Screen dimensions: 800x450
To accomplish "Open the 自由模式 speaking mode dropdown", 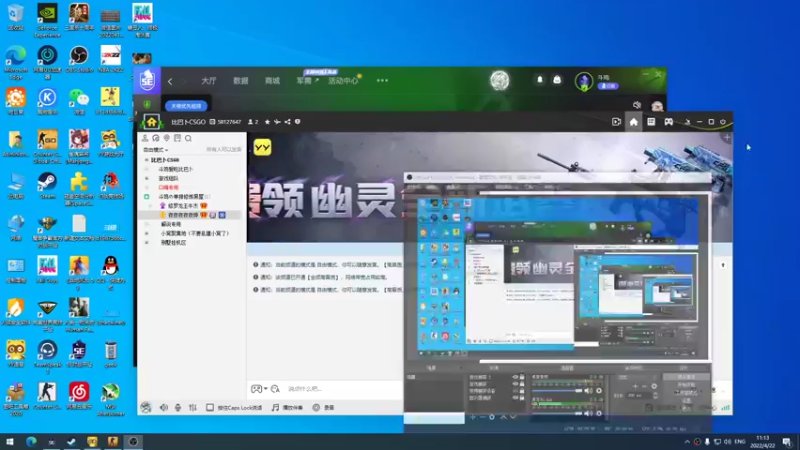I will (x=156, y=149).
